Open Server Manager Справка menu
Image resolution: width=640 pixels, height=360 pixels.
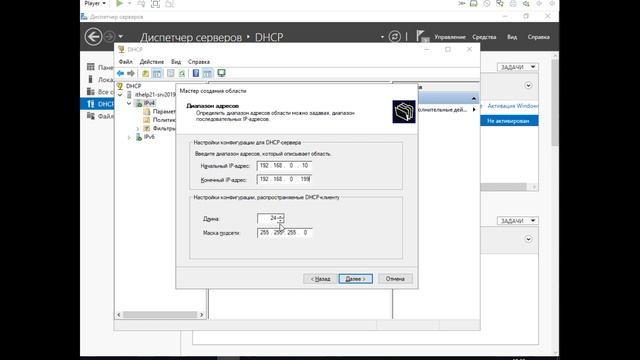pyautogui.click(x=538, y=37)
